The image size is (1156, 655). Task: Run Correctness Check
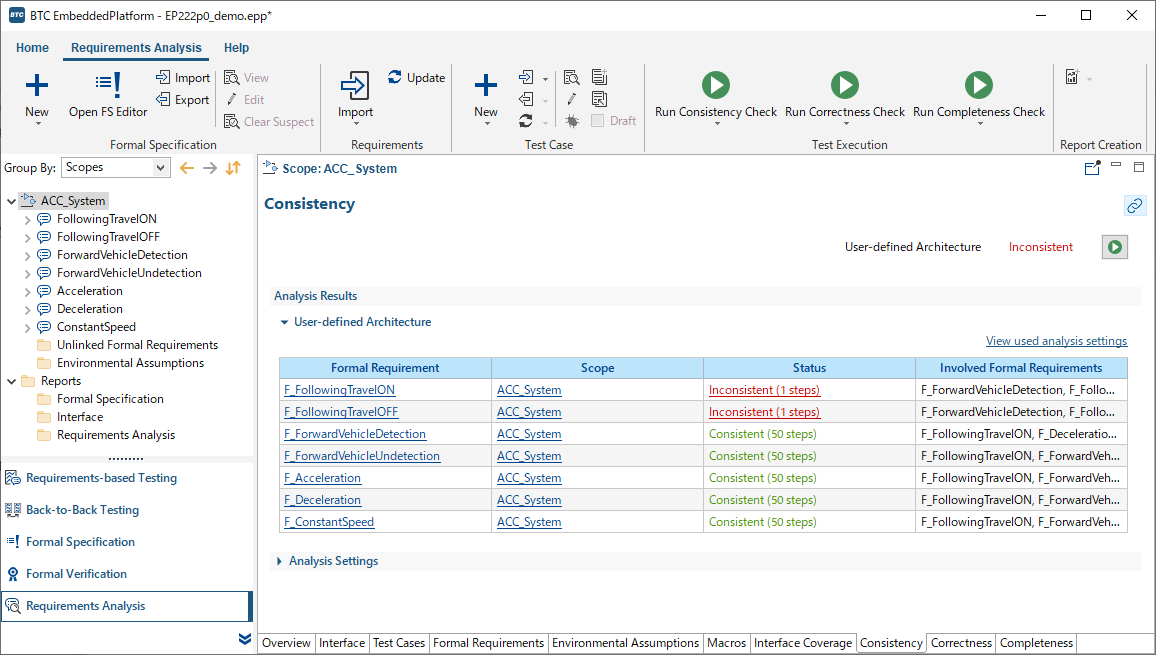[x=845, y=96]
